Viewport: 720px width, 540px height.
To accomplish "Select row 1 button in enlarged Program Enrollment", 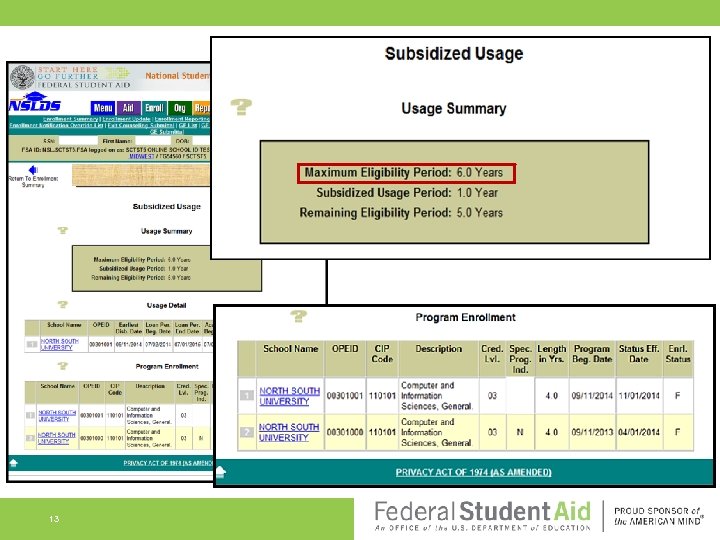I will tap(247, 395).
